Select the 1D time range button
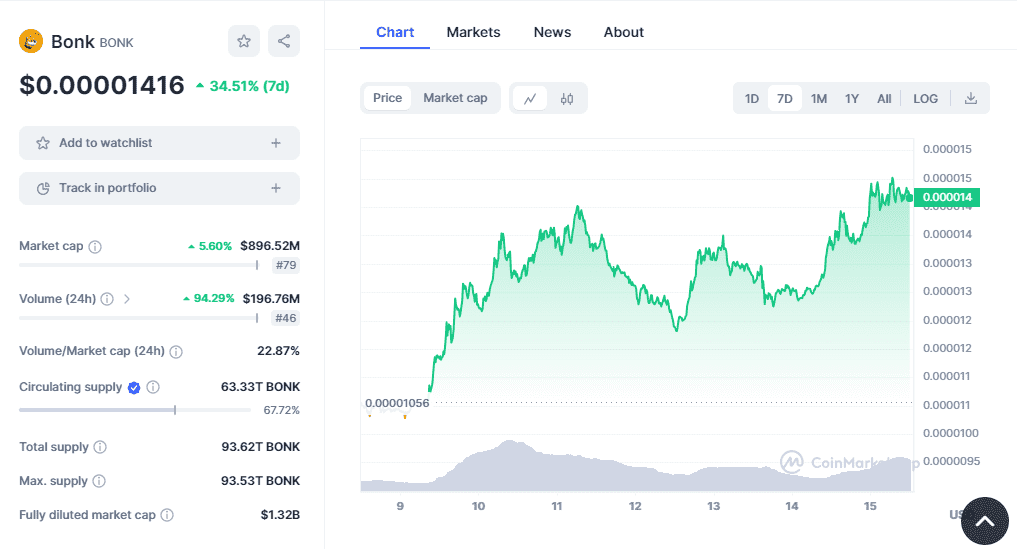The height and width of the screenshot is (549, 1017). pyautogui.click(x=751, y=98)
